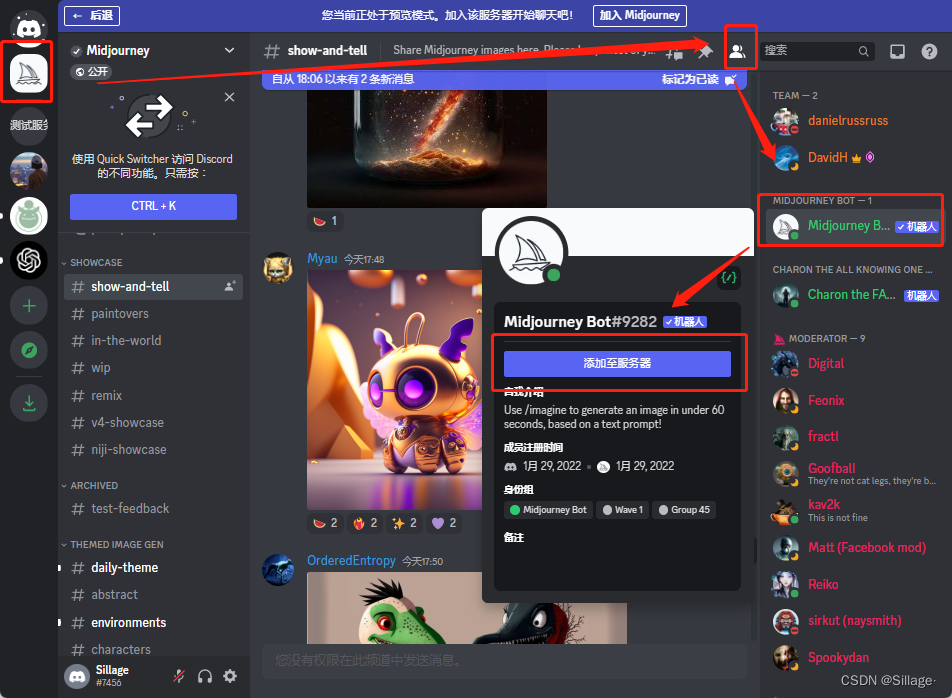952x698 pixels.
Task: Select moderator Goofball
Action: (x=852, y=474)
